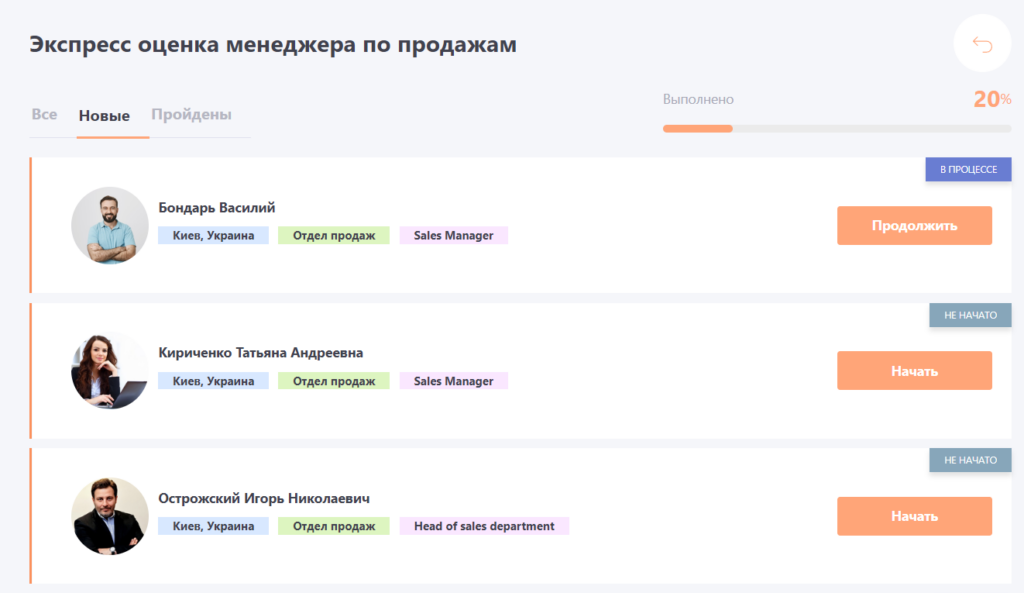Screen dimensions: 1024x593
Task: Click the Выполнено progress bar
Action: 837,129
